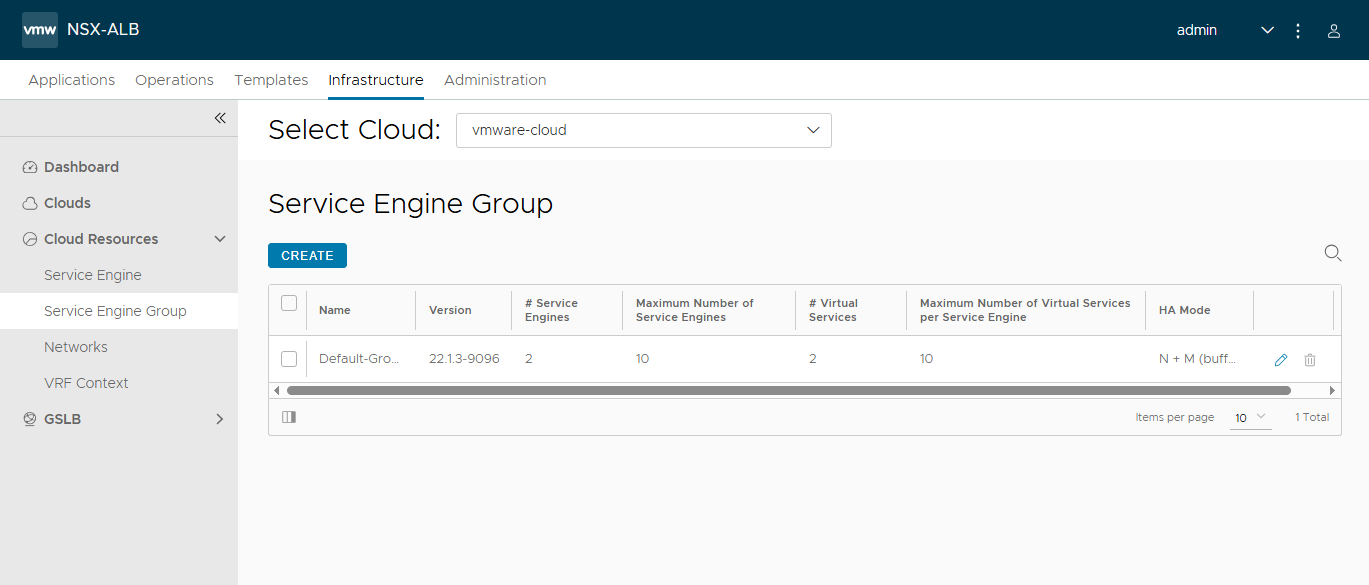Click the Clouds cloud icon
Screen dimensions: 1369x585
coord(30,203)
